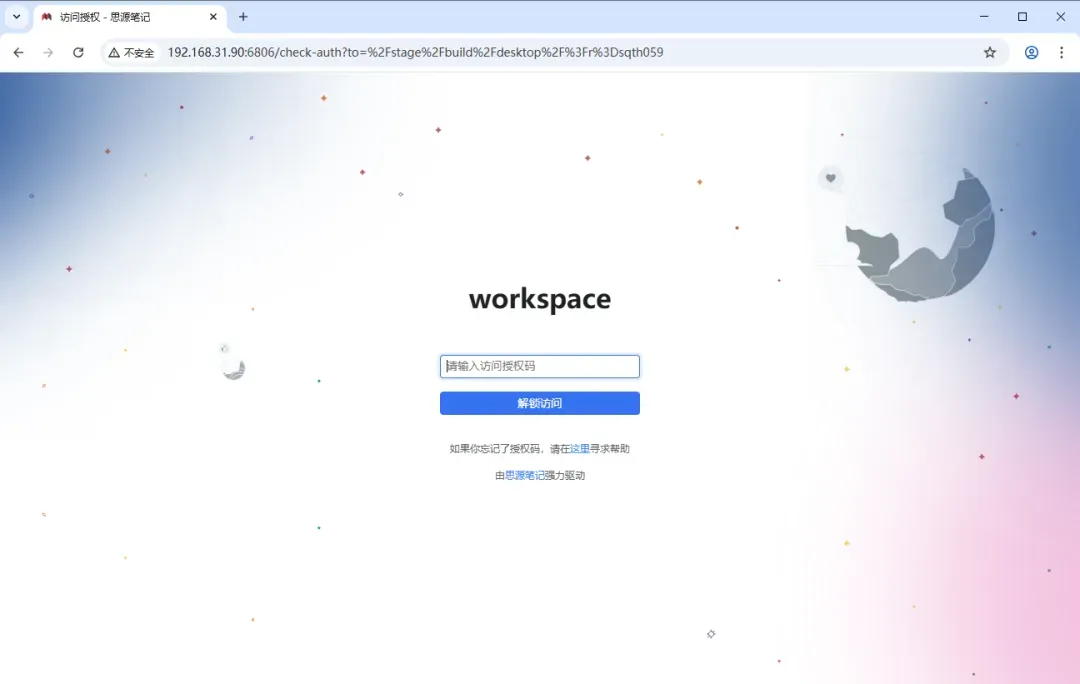This screenshot has width=1080, height=684.
Task: Open the Chrome three-dot menu
Action: coord(1061,52)
